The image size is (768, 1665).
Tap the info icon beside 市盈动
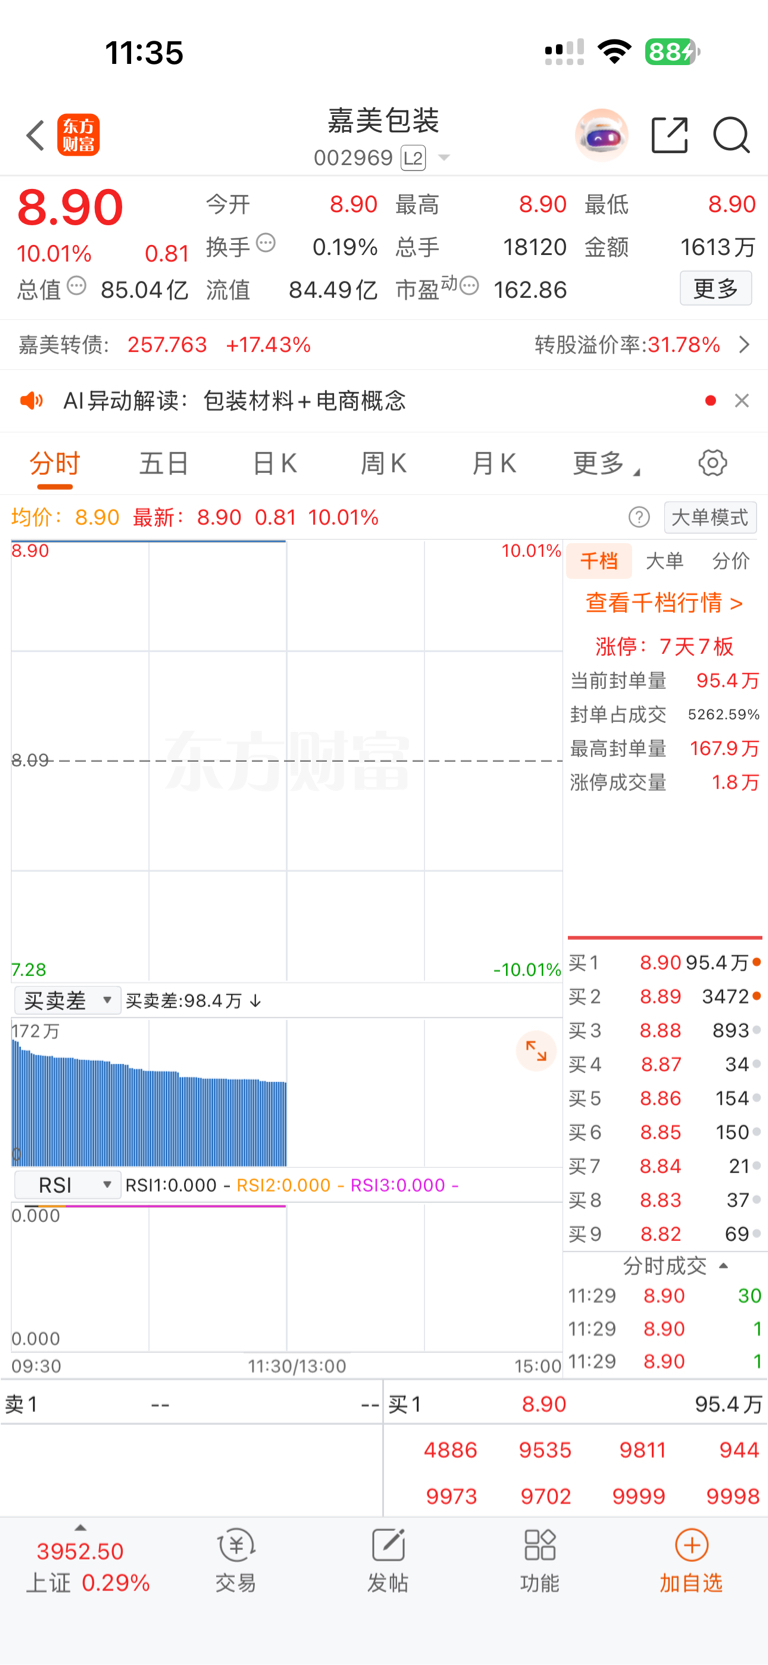point(469,286)
